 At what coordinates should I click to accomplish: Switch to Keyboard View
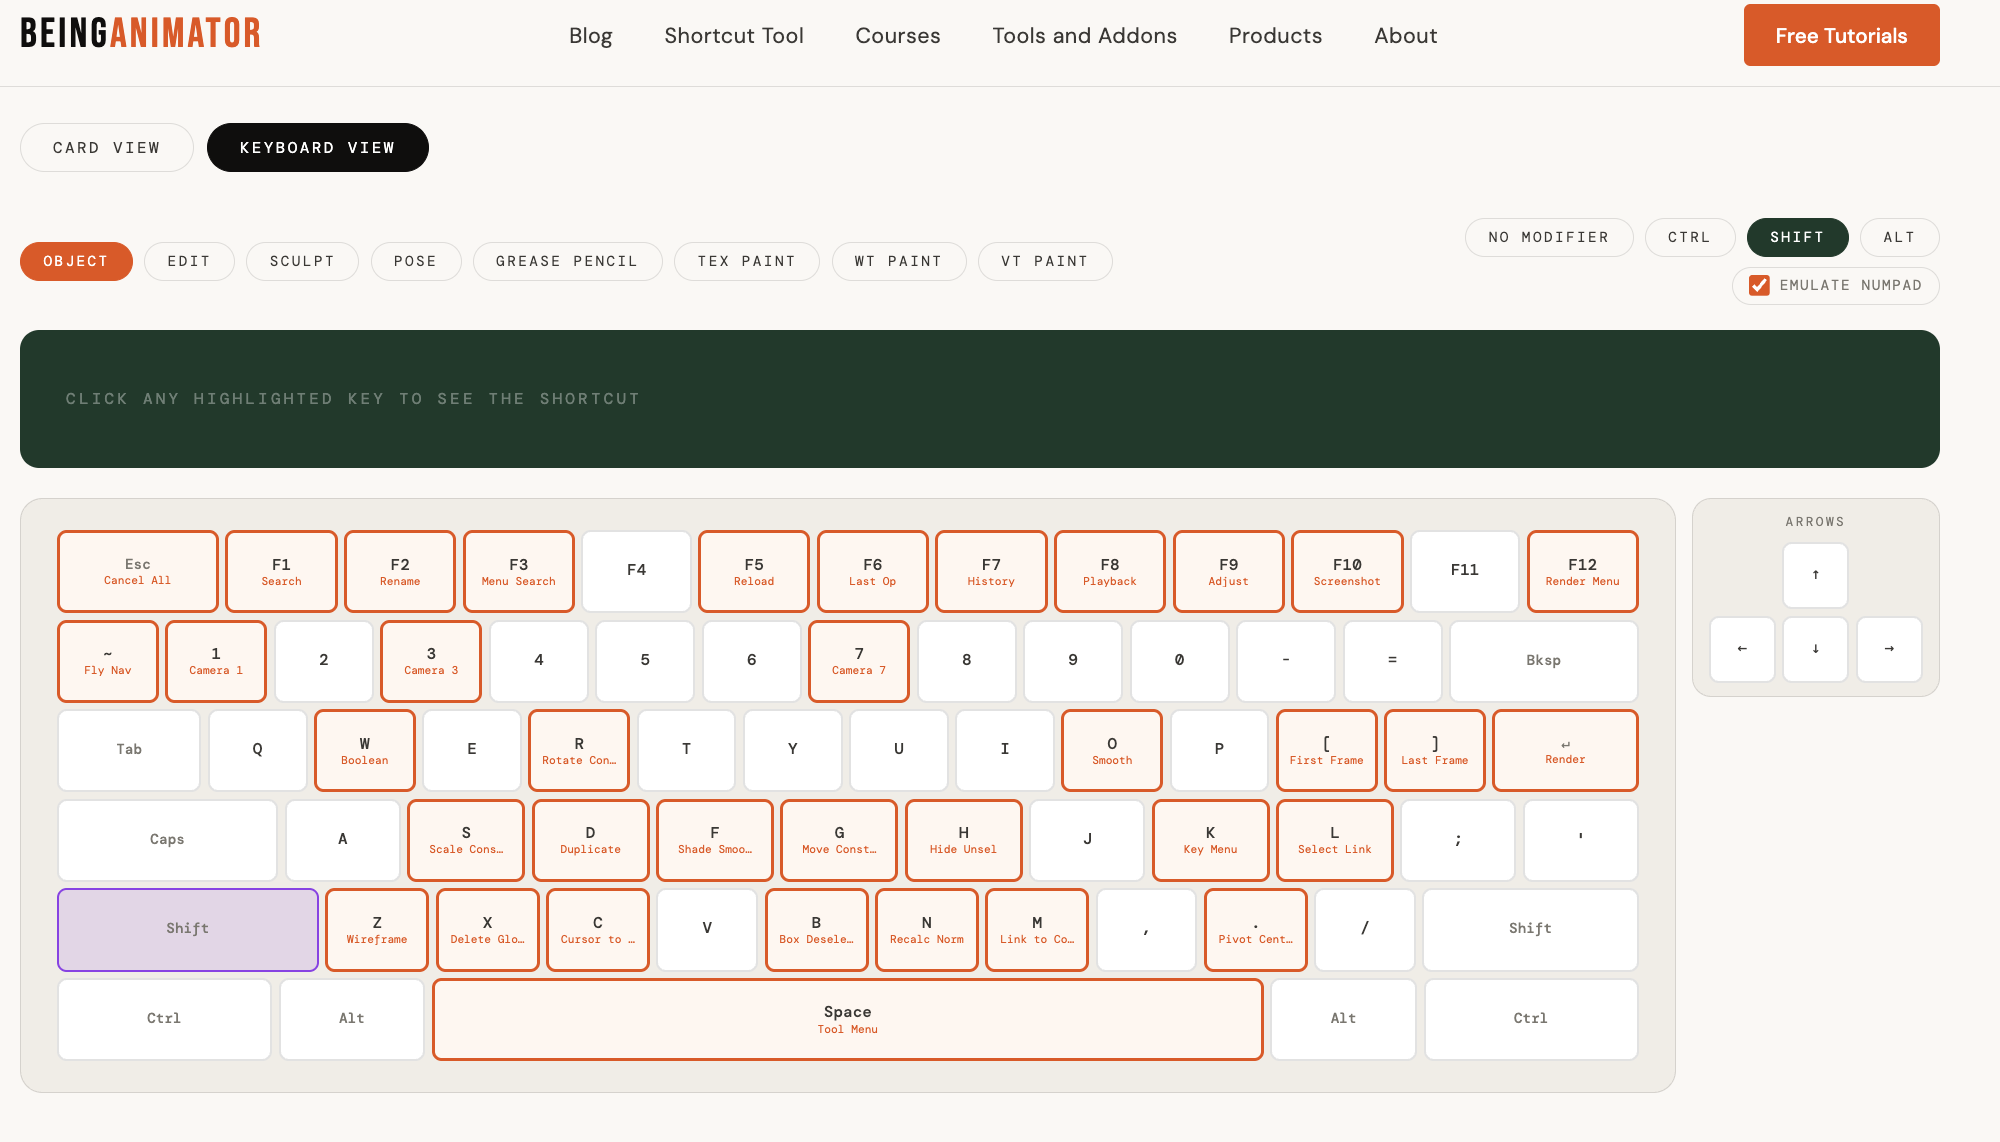point(318,147)
